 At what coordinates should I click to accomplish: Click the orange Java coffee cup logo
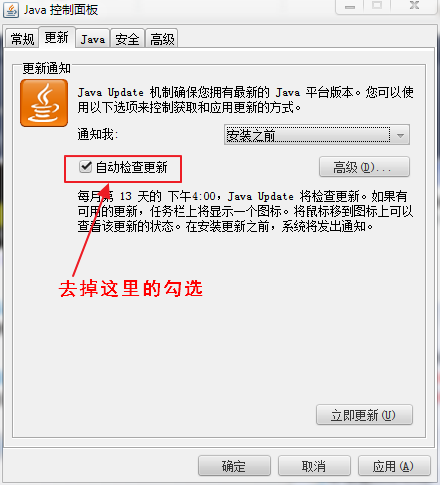(x=44, y=103)
